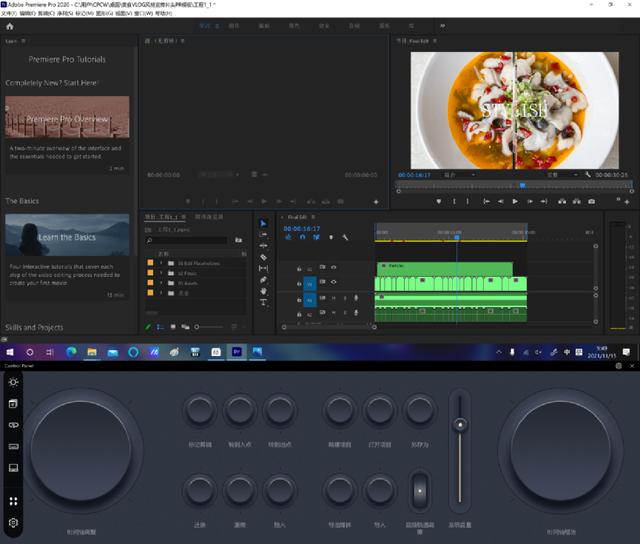
Task: Click the Home icon at top left
Action: coord(9,26)
